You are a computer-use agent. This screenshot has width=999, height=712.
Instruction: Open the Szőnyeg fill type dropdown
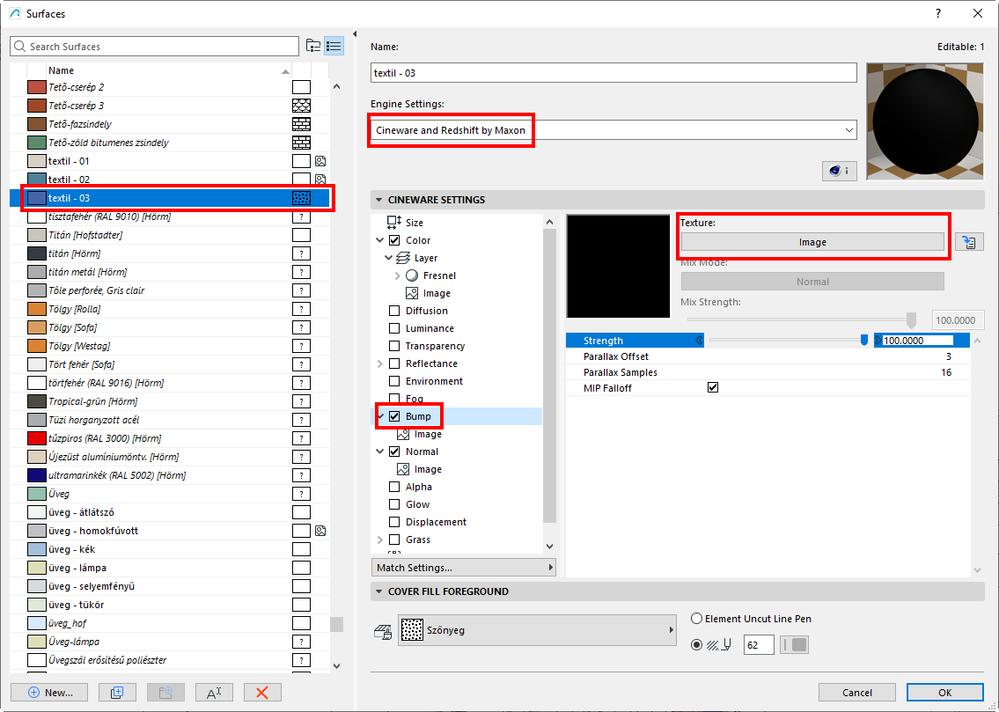point(537,630)
